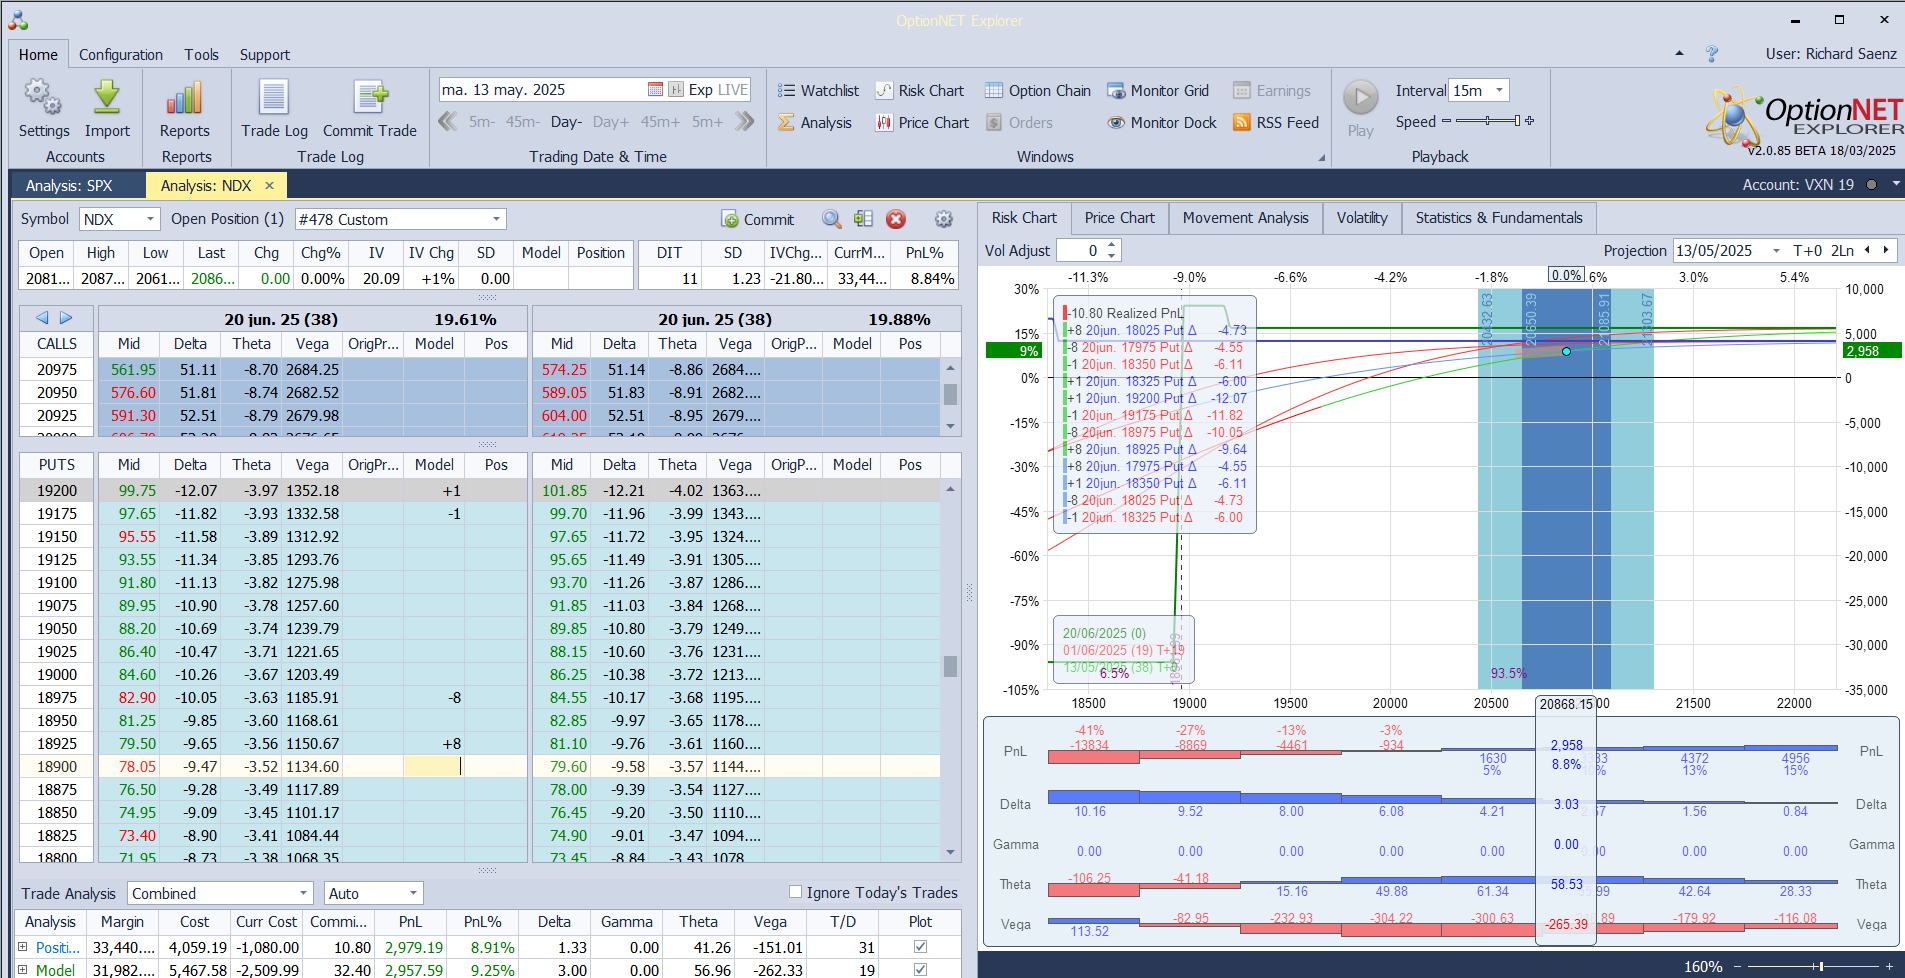Switch to Analysis: SPX tab
The image size is (1905, 978).
point(69,185)
